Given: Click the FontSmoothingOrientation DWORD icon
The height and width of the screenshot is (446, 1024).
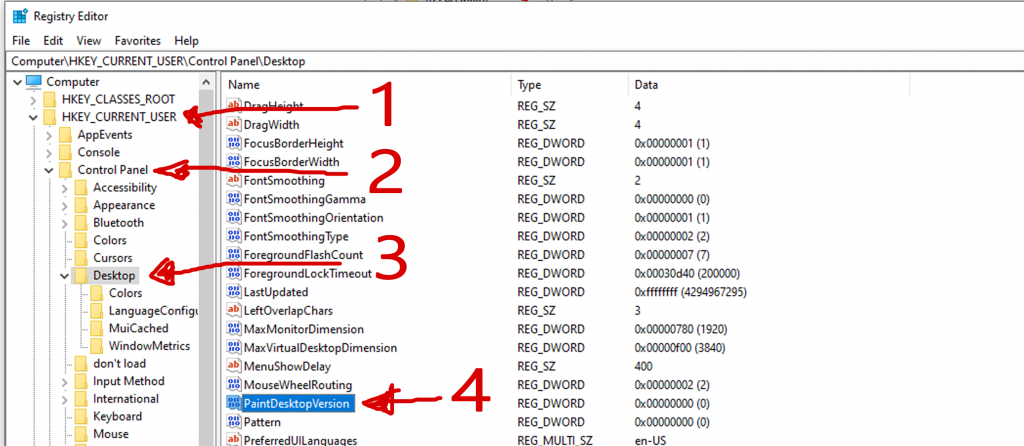Looking at the screenshot, I should tap(233, 217).
